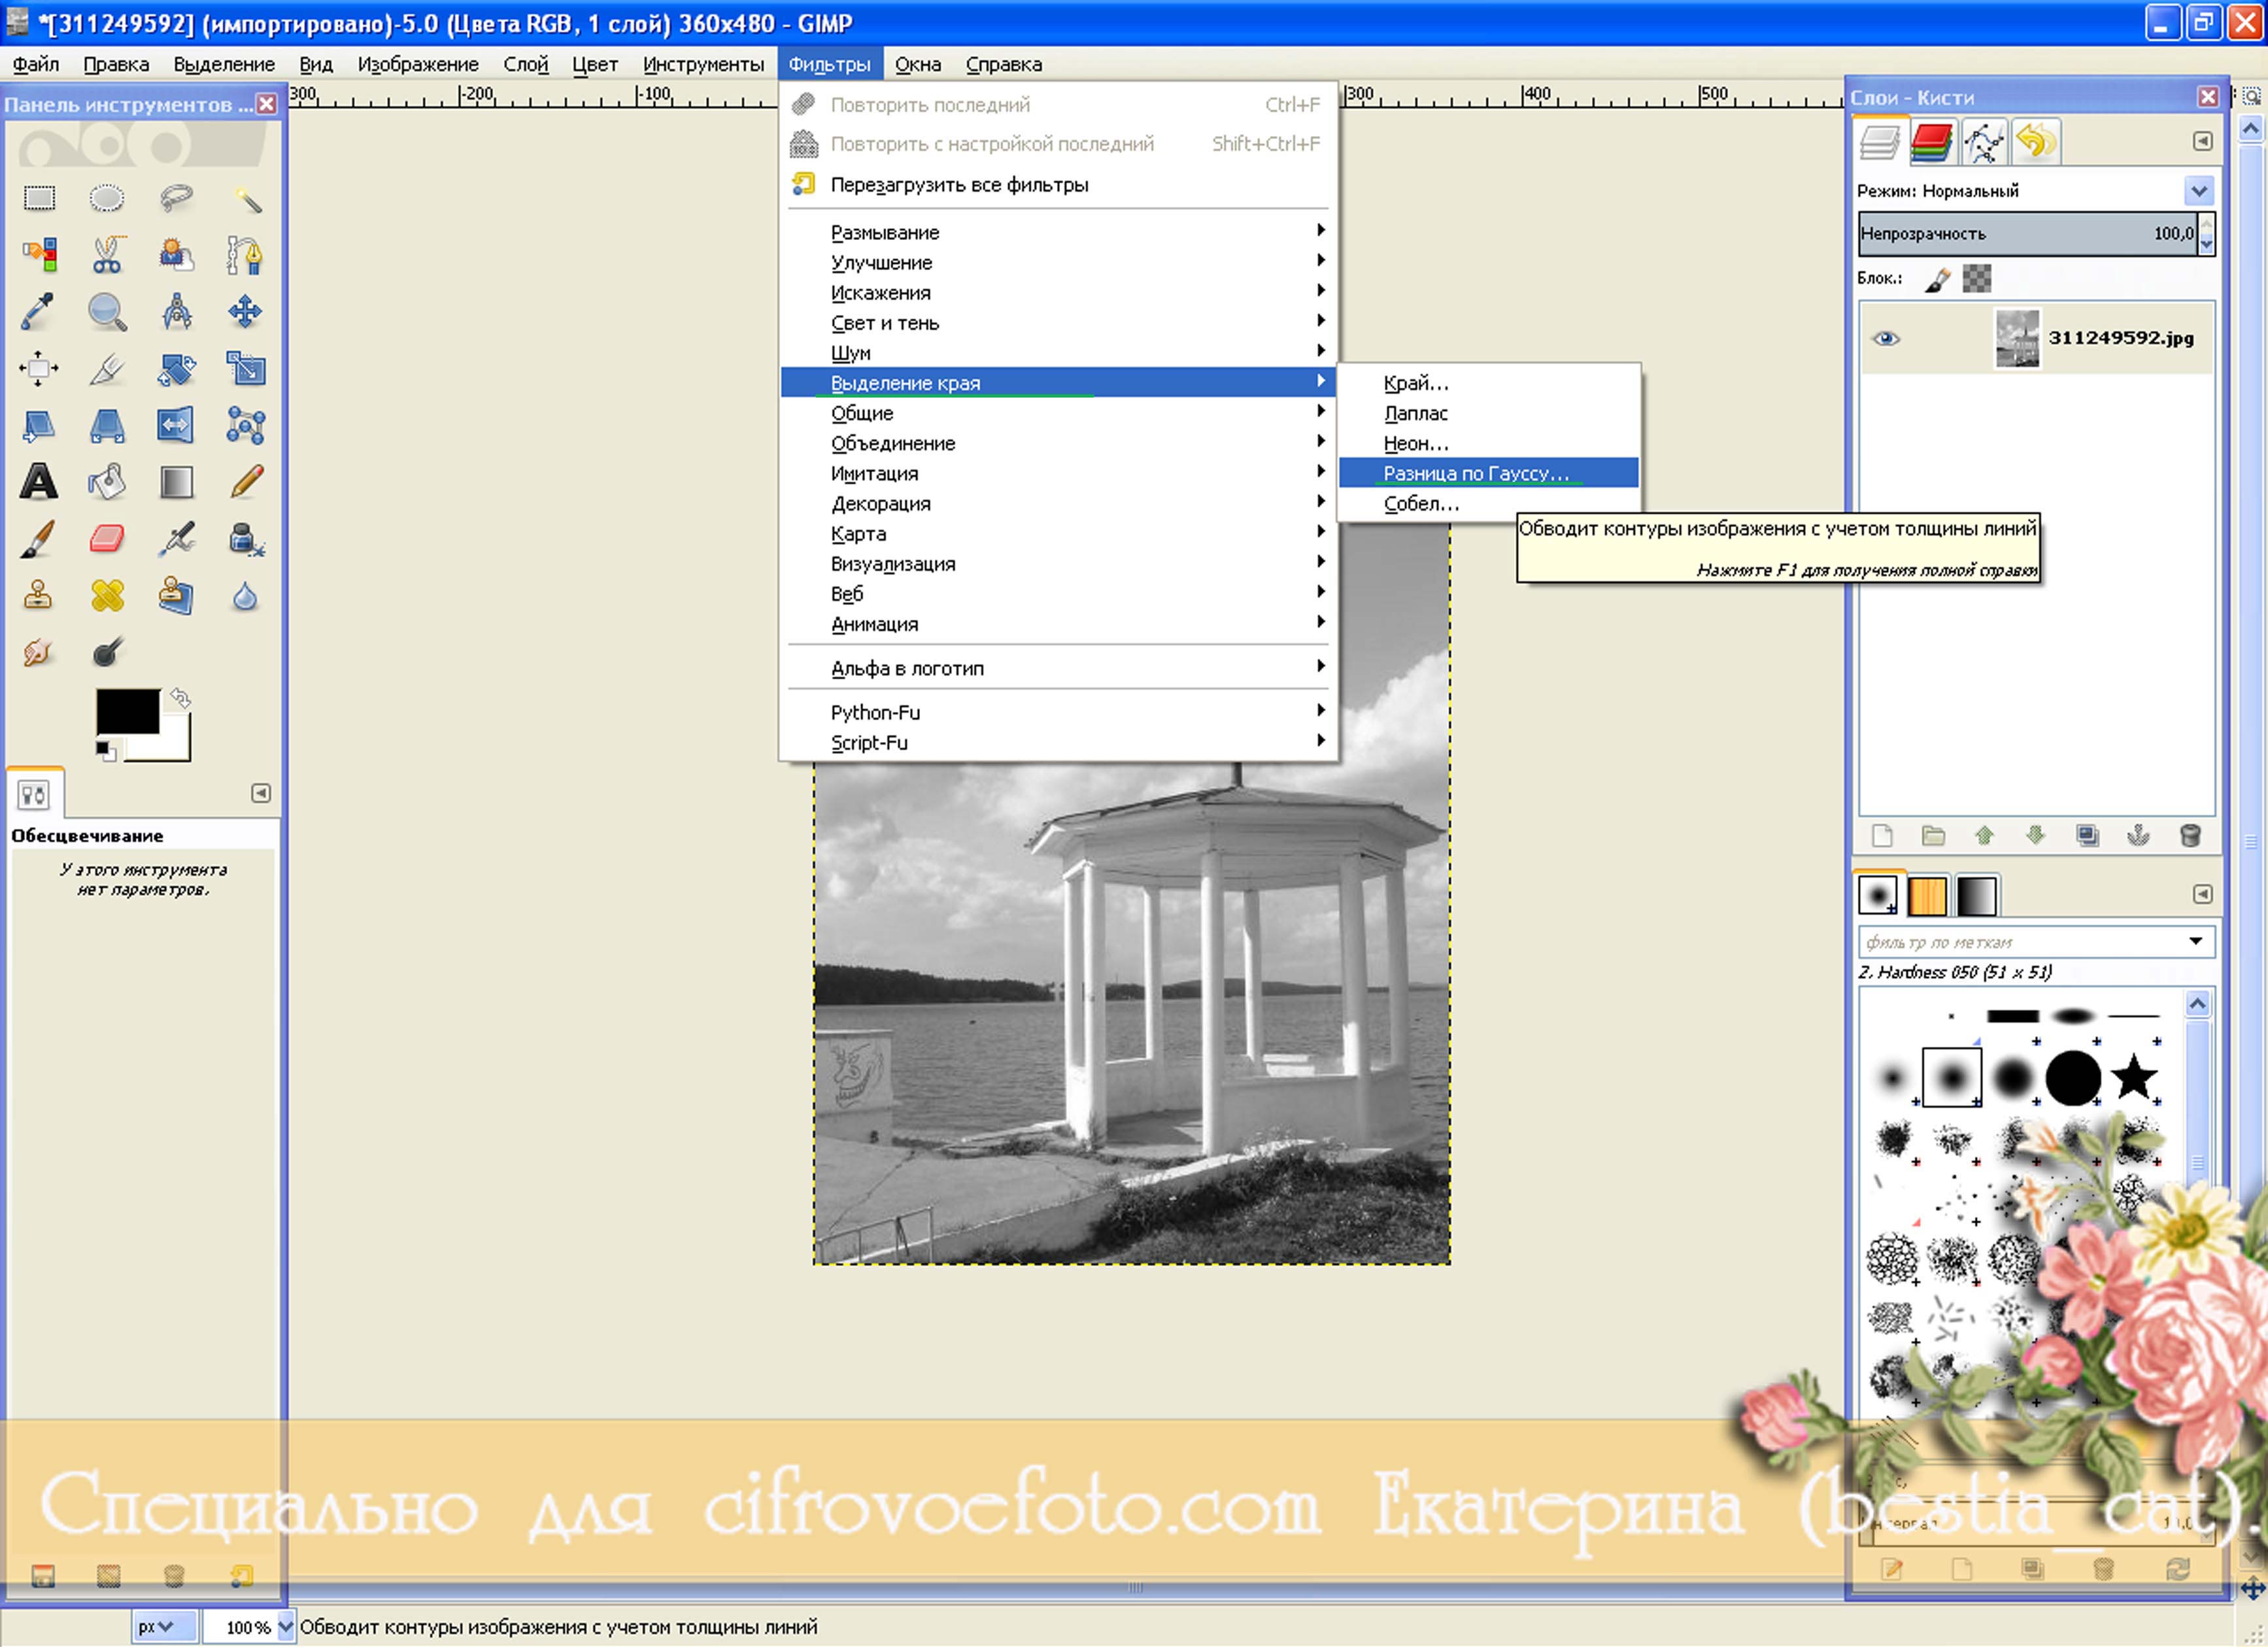This screenshot has height=1647, width=2268.
Task: Open the Blur (Размывание) filters submenu
Action: coord(885,232)
